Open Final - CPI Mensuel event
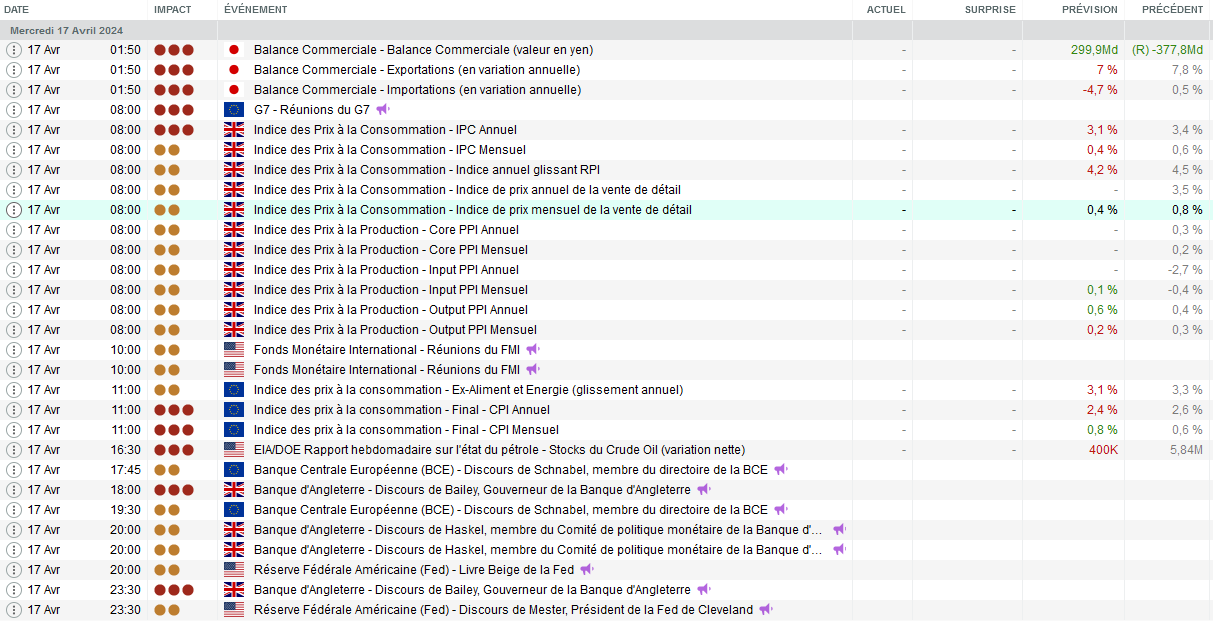 406,430
